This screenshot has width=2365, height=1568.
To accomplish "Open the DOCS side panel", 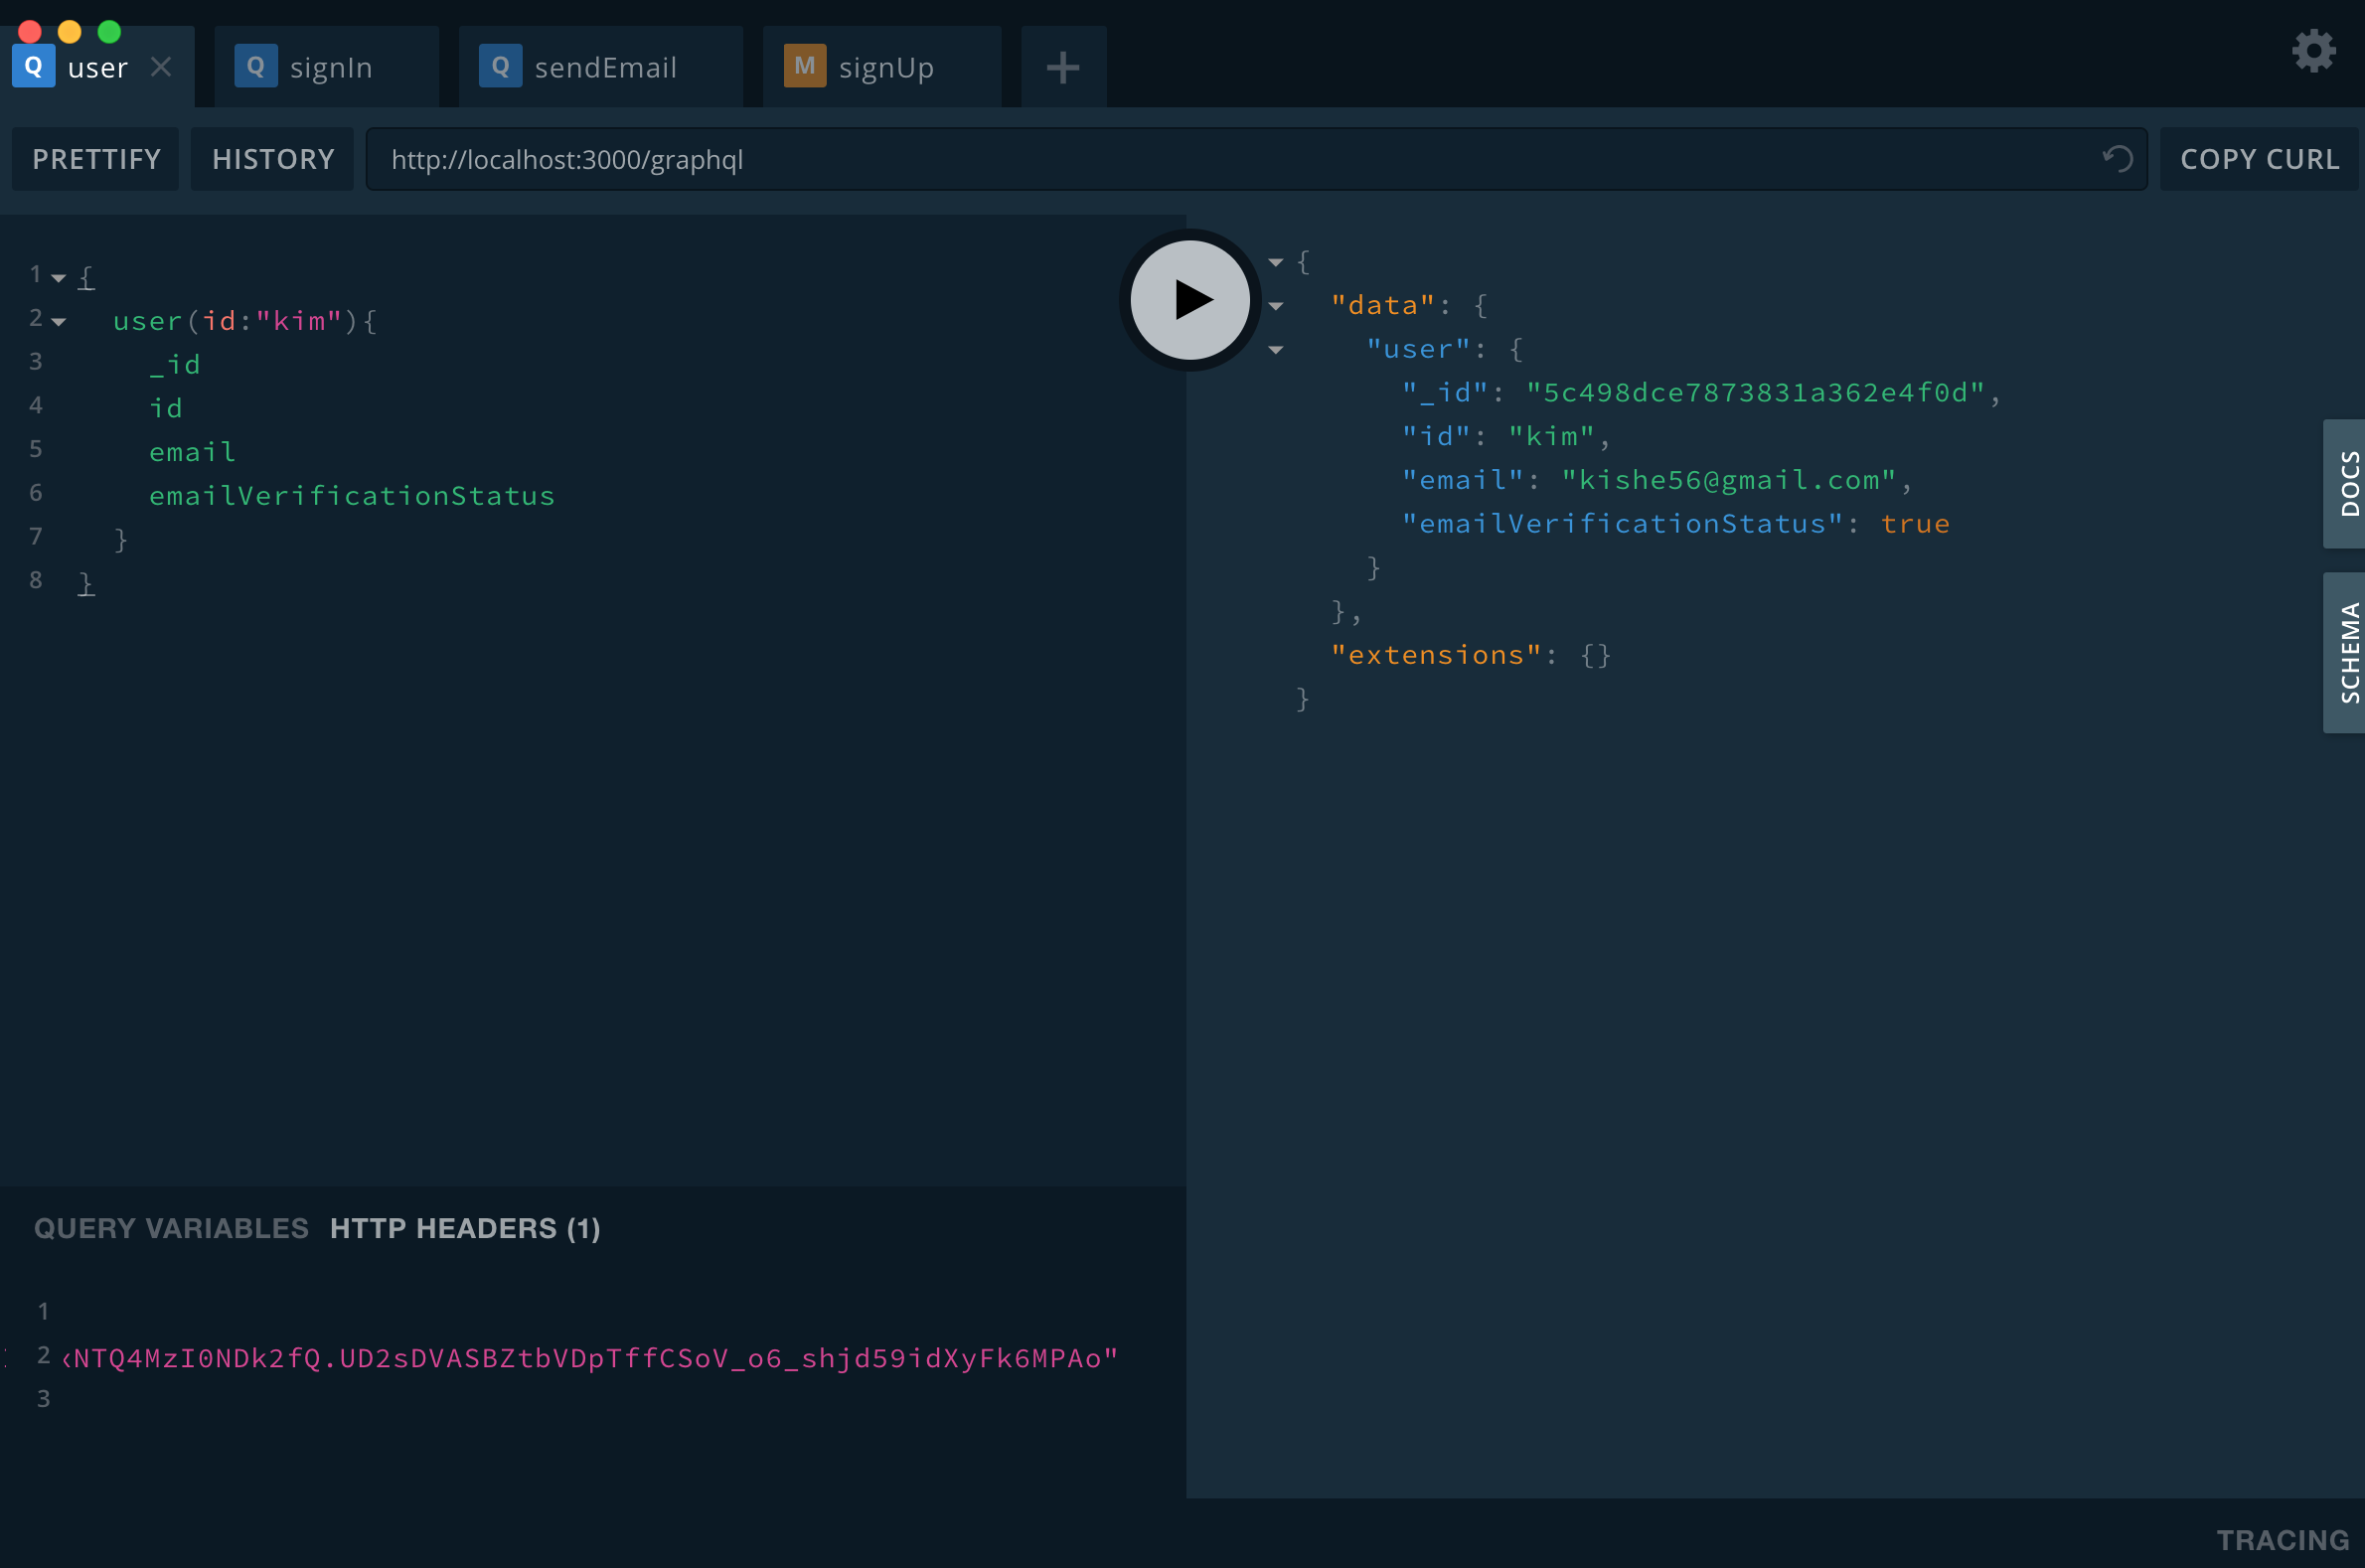I will click(2344, 484).
